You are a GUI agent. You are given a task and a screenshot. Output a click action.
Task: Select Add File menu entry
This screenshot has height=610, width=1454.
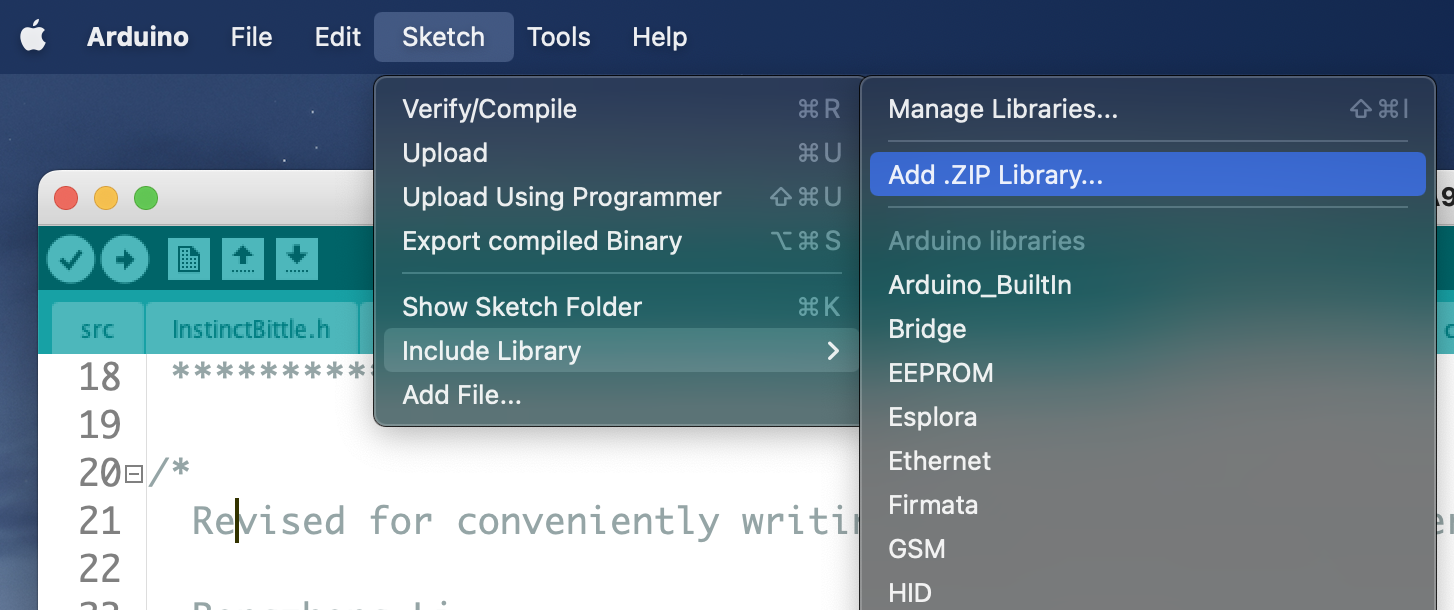click(x=461, y=395)
